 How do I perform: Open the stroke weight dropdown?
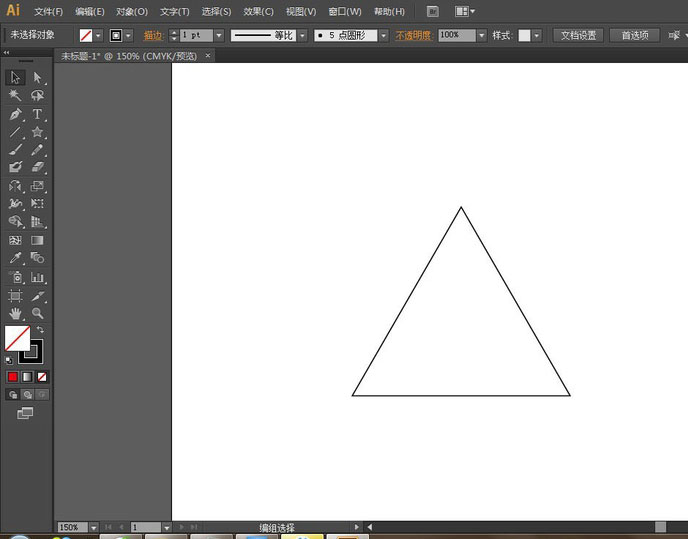click(221, 35)
